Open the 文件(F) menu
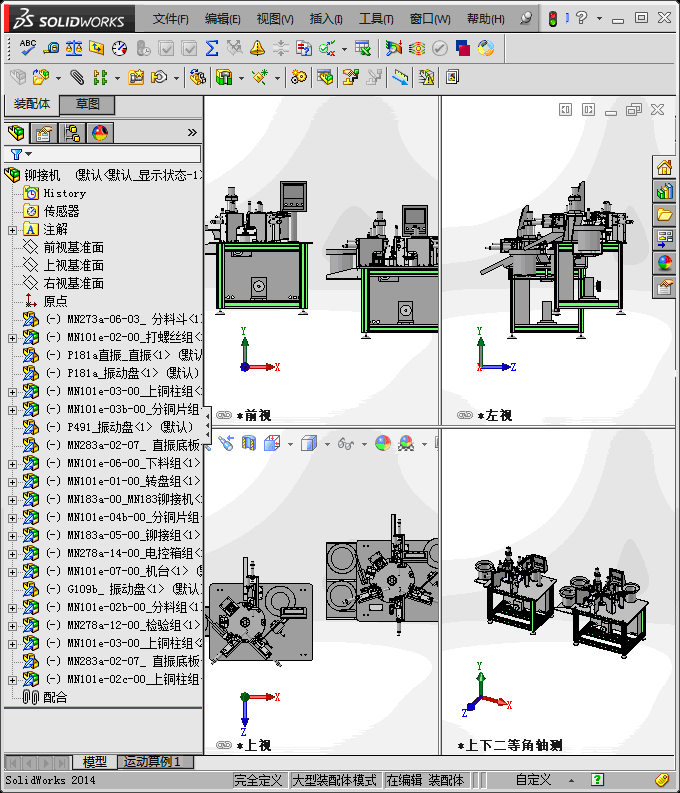This screenshot has width=680, height=793. click(x=170, y=19)
